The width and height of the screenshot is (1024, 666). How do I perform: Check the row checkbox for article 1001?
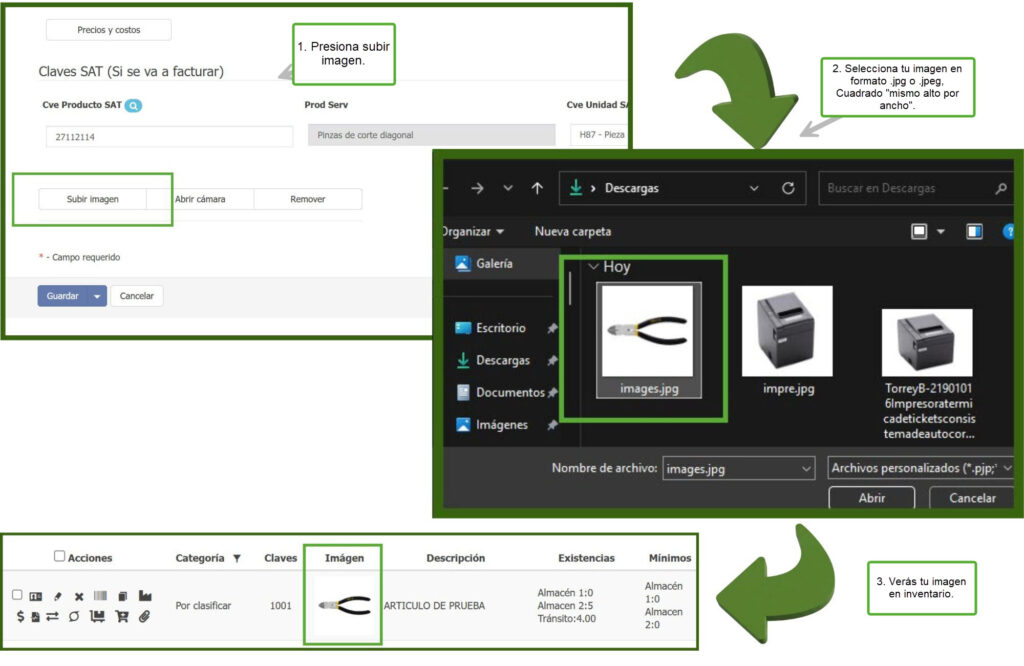pyautogui.click(x=17, y=595)
